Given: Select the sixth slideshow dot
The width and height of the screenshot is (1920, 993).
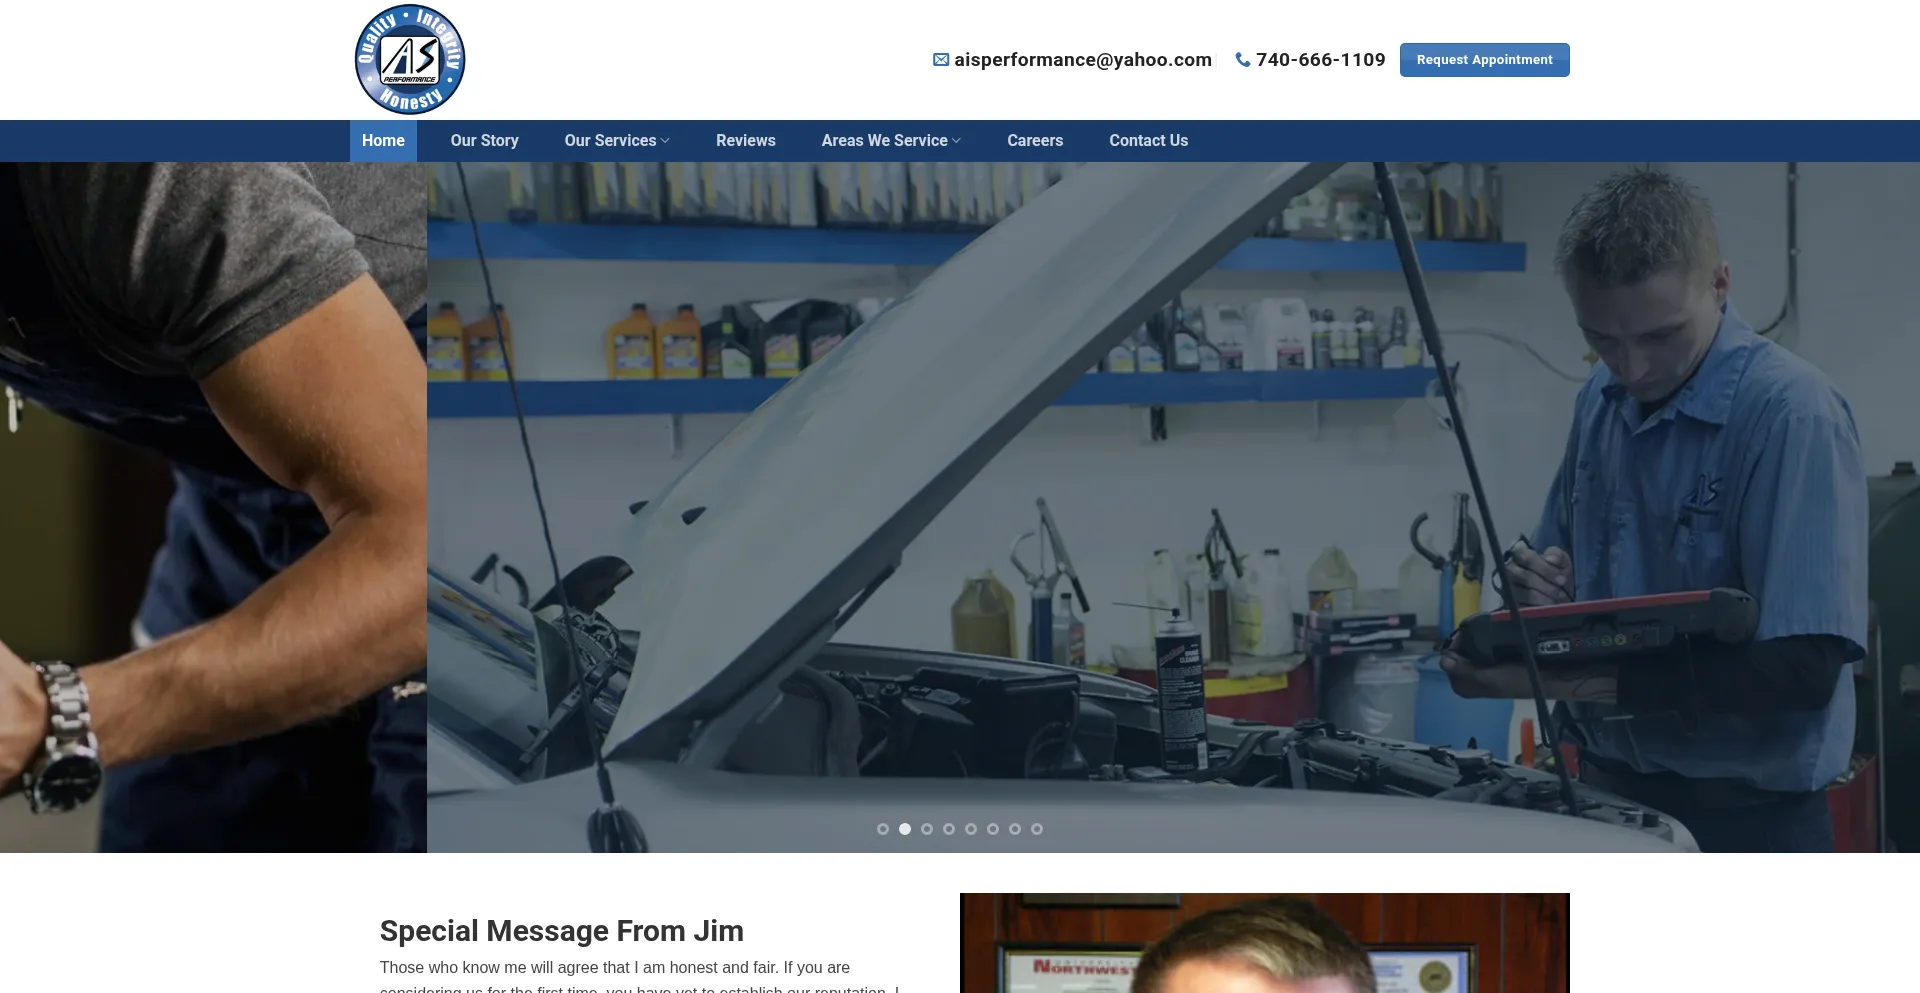Looking at the screenshot, I should [x=993, y=829].
